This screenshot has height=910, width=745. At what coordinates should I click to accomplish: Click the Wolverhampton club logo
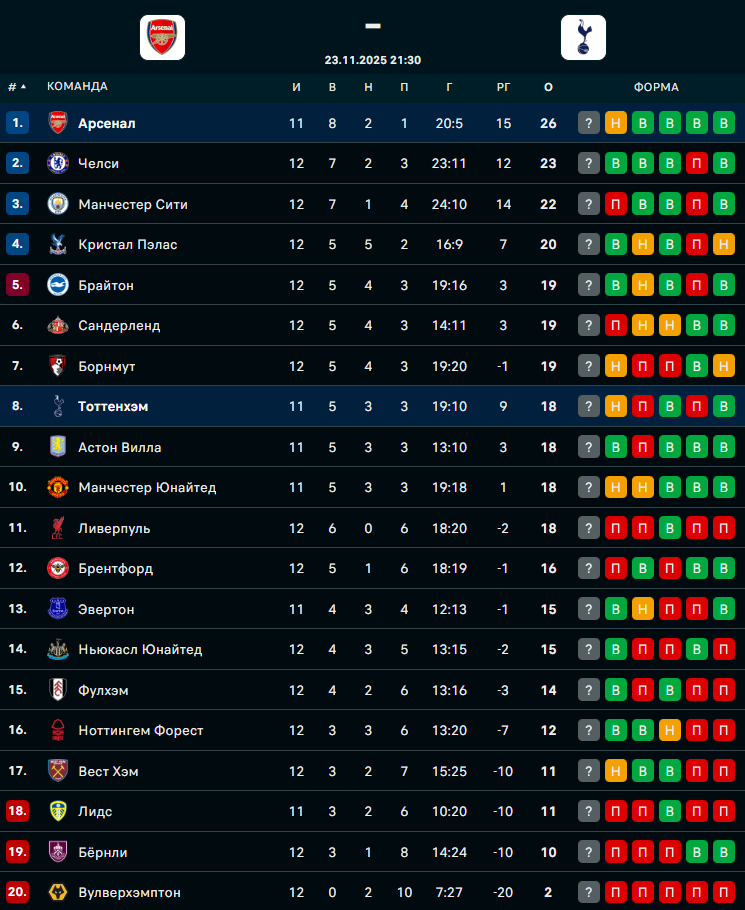pos(57,892)
